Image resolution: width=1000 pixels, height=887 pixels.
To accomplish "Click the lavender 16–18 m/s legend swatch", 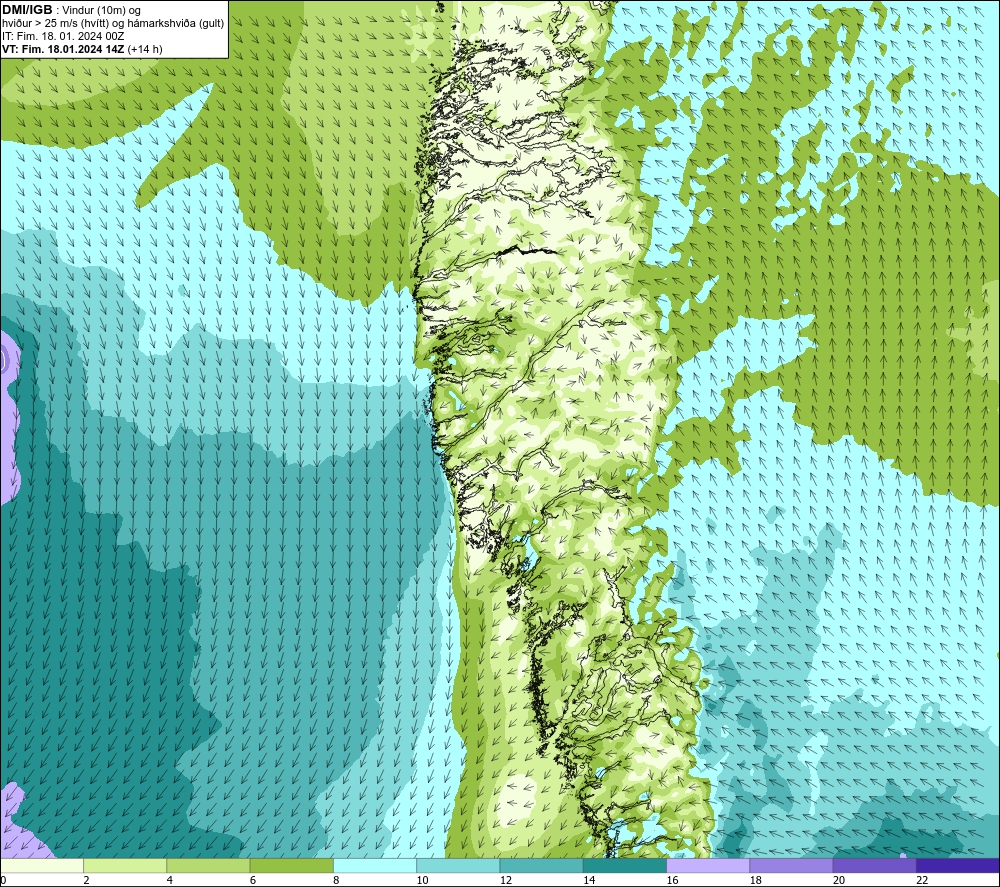I will [708, 865].
